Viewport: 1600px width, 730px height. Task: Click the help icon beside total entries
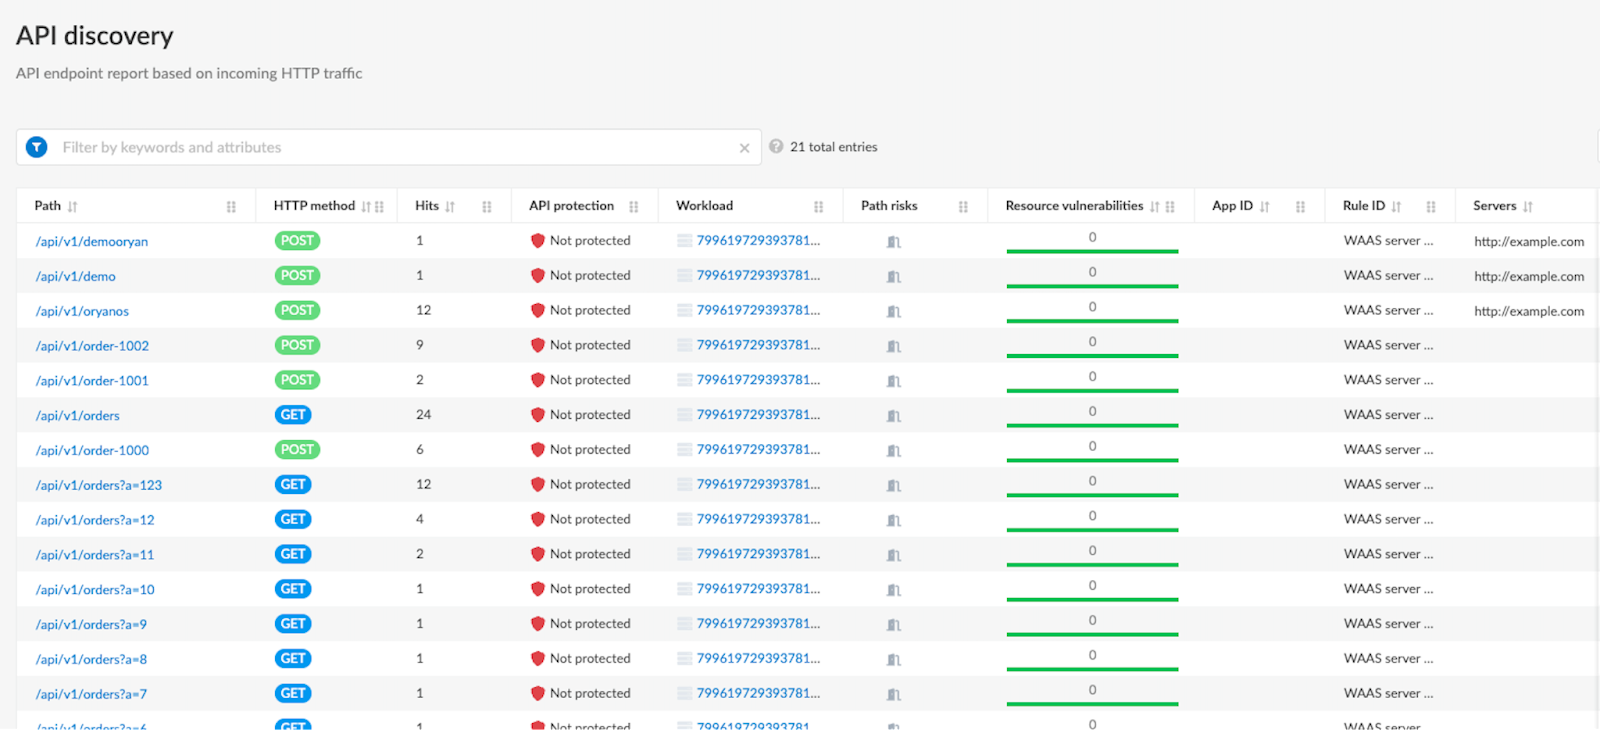pos(776,146)
